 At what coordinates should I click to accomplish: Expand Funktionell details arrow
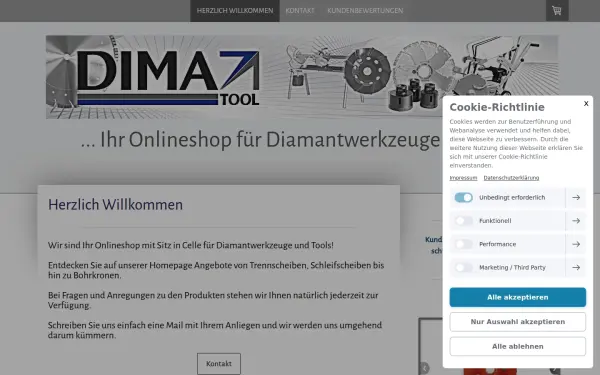pyautogui.click(x=576, y=221)
